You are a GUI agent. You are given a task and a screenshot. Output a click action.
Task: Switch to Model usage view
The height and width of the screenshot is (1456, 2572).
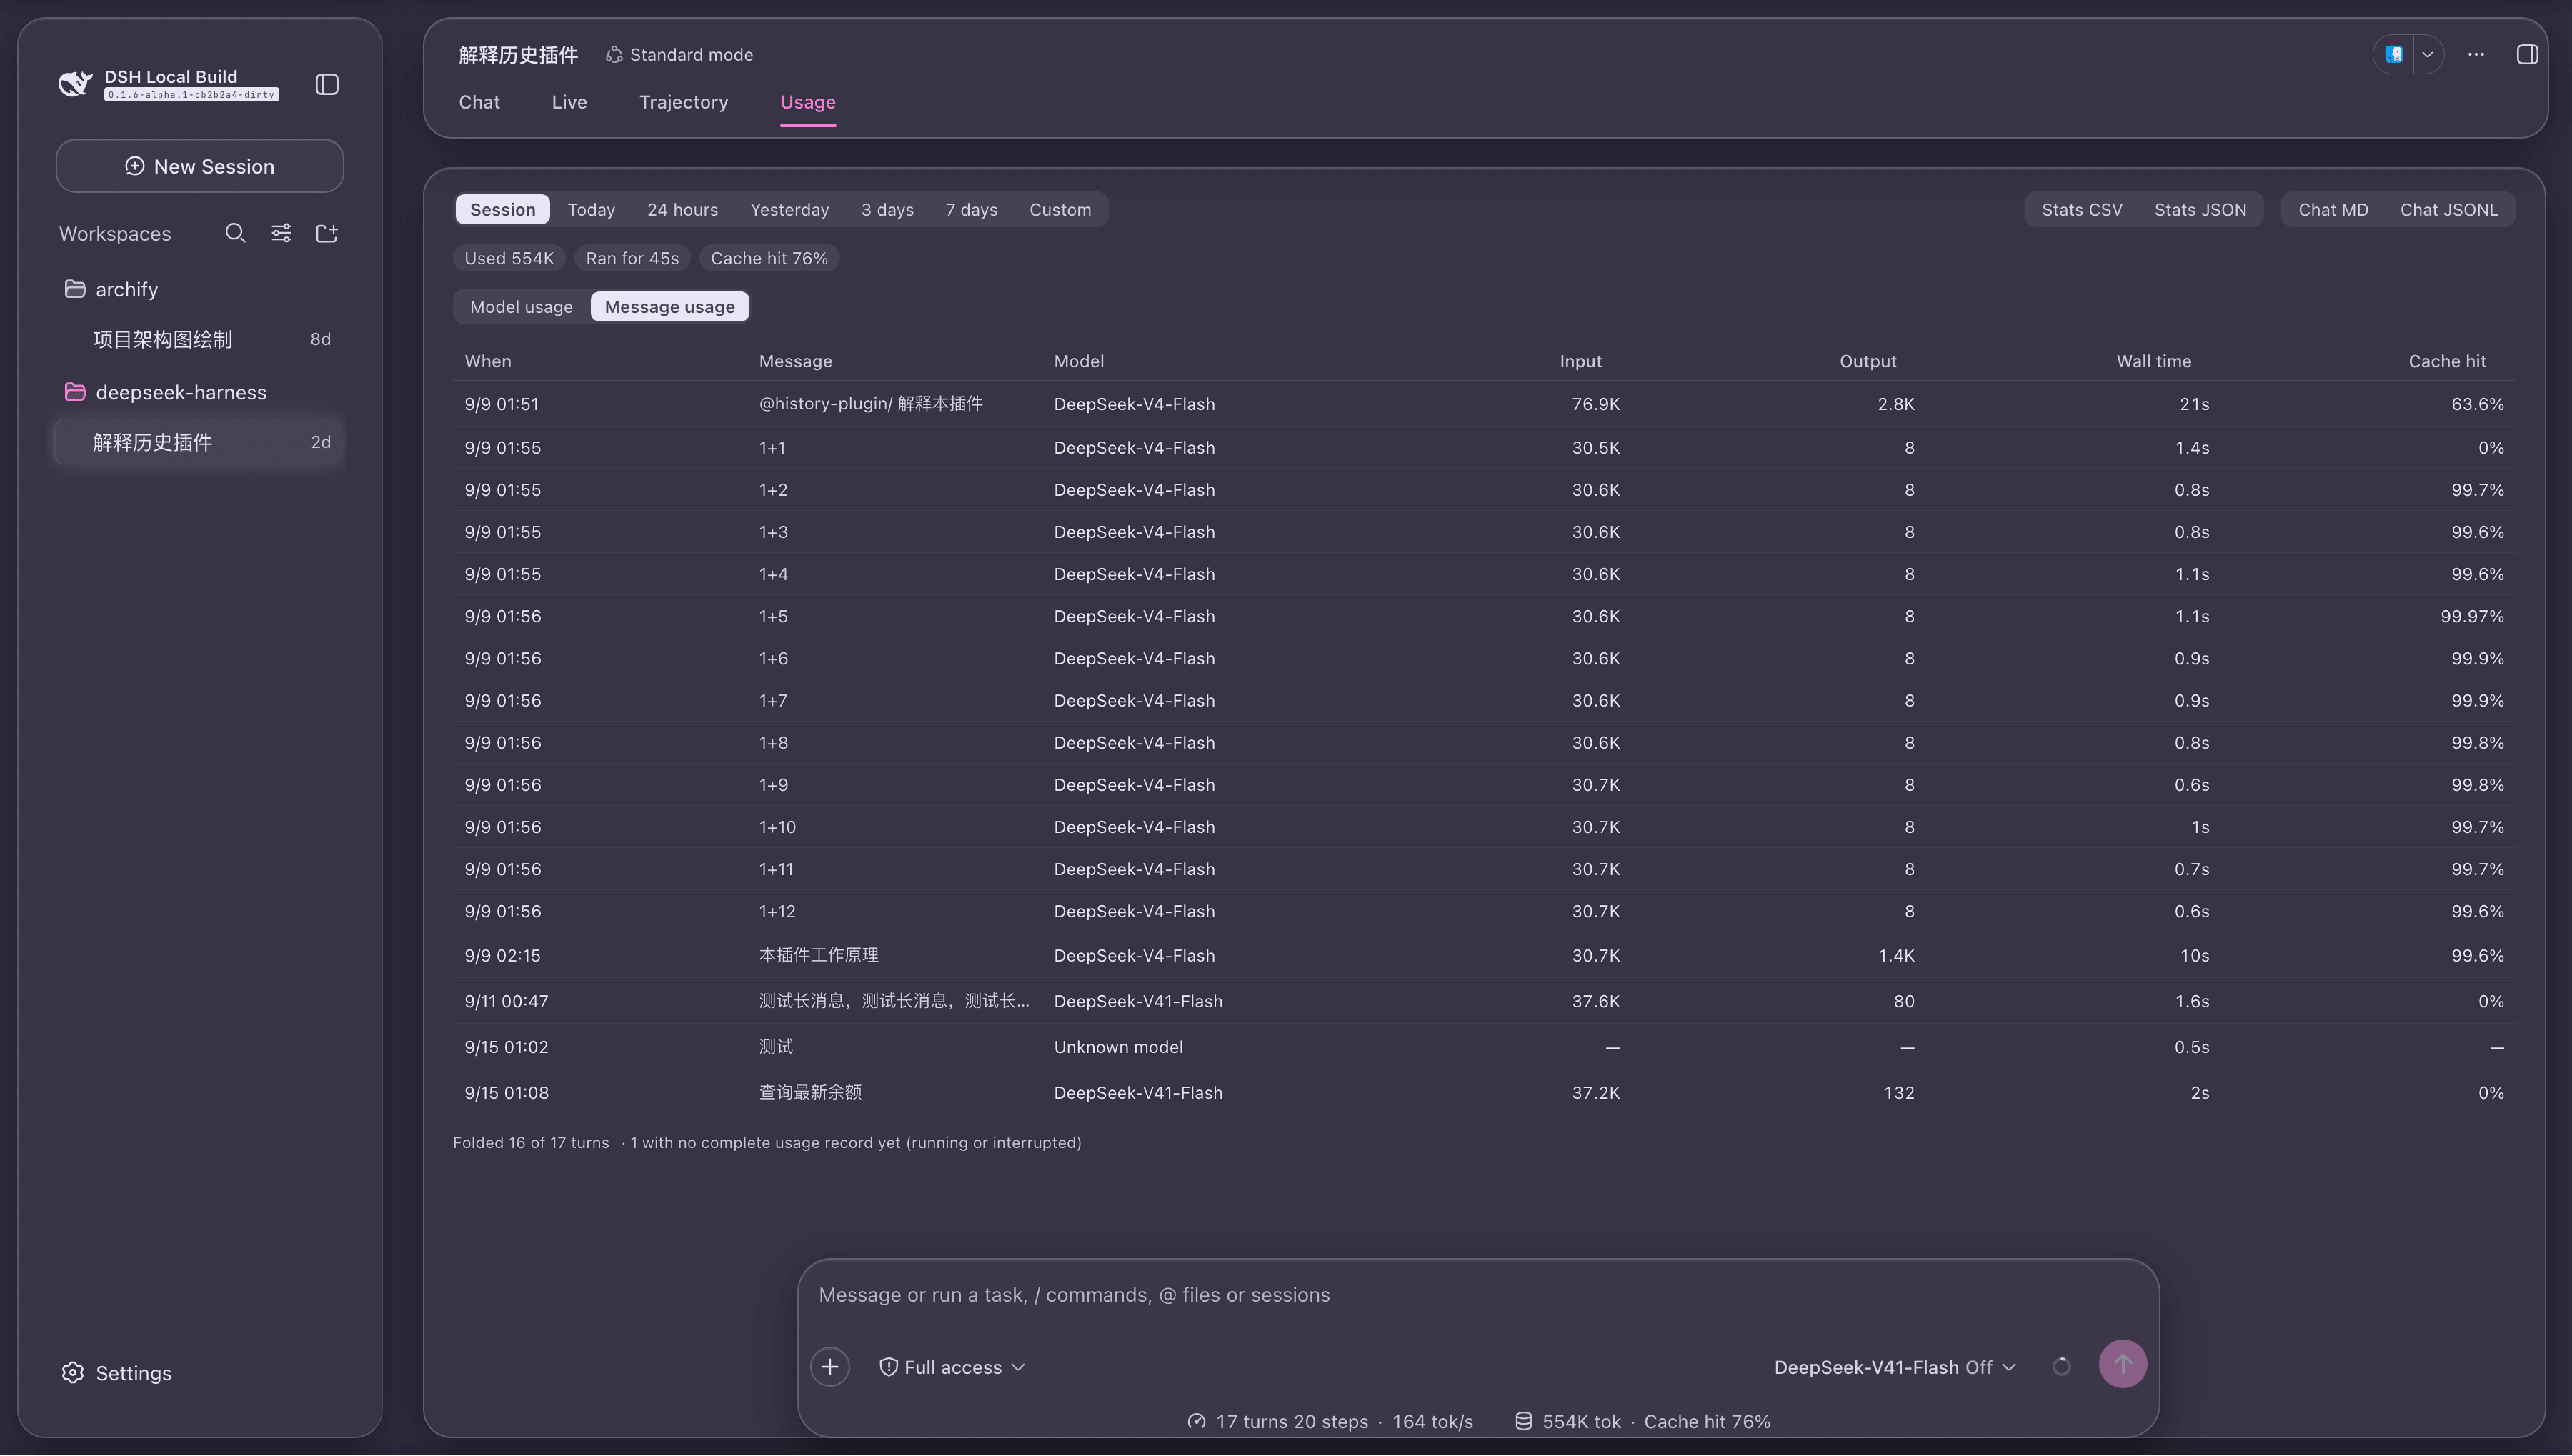[521, 307]
